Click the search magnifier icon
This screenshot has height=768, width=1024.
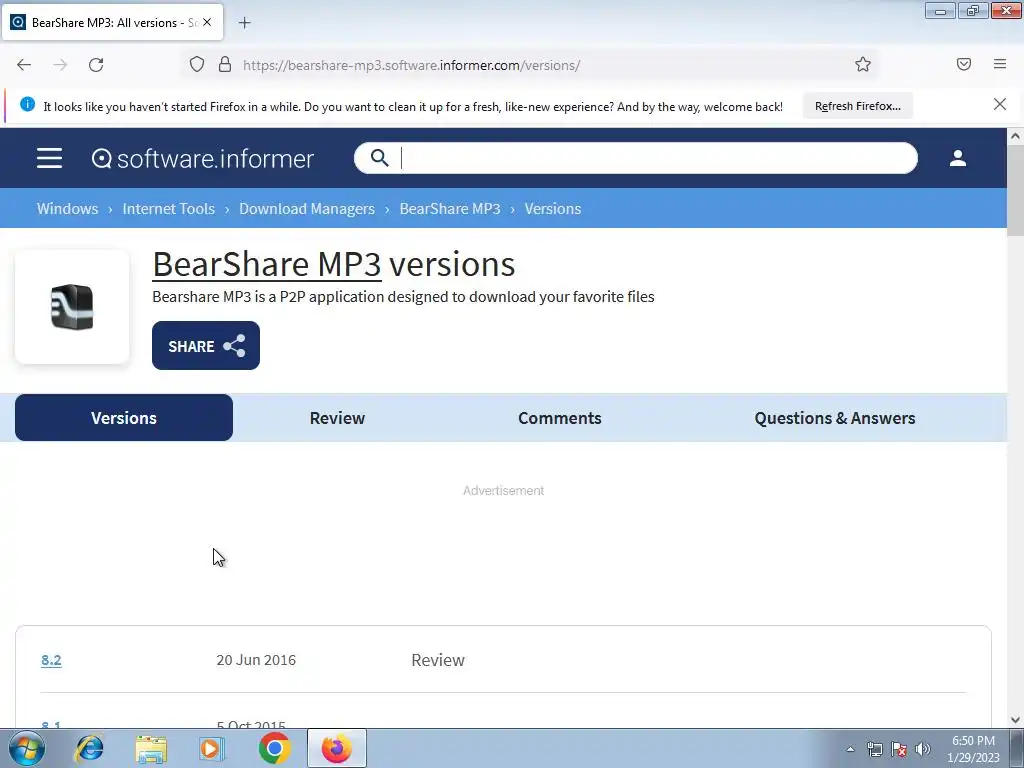(x=379, y=158)
